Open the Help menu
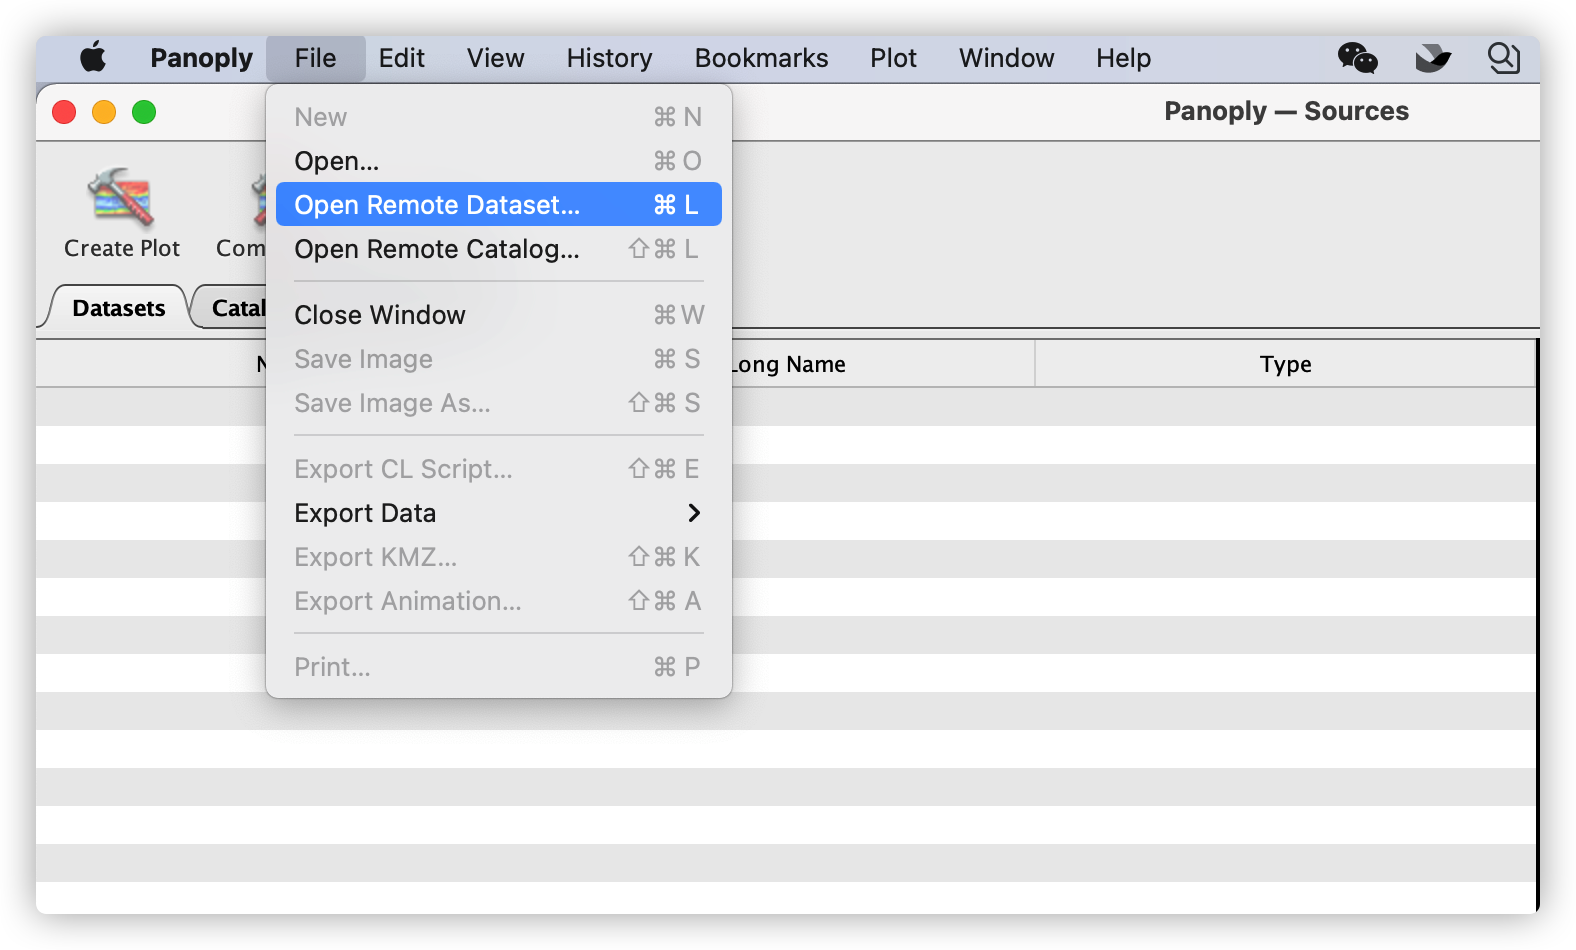This screenshot has width=1576, height=950. click(x=1123, y=58)
